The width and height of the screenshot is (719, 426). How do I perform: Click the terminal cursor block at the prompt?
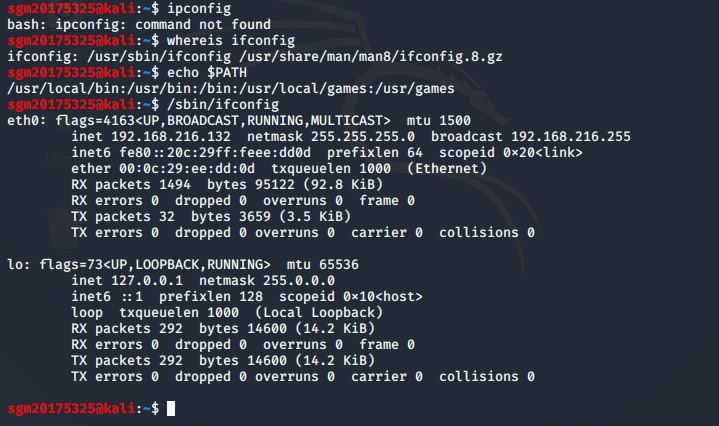(171, 408)
